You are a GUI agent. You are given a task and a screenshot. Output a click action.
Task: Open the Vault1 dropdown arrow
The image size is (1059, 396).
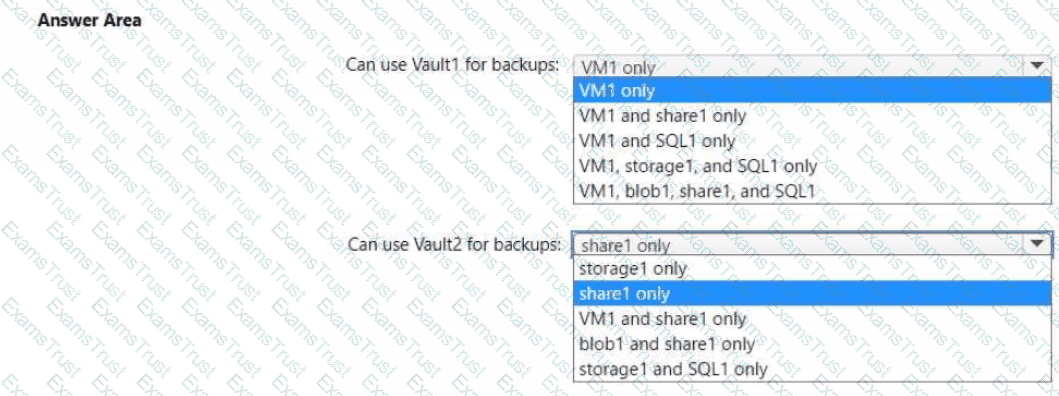point(1037,66)
